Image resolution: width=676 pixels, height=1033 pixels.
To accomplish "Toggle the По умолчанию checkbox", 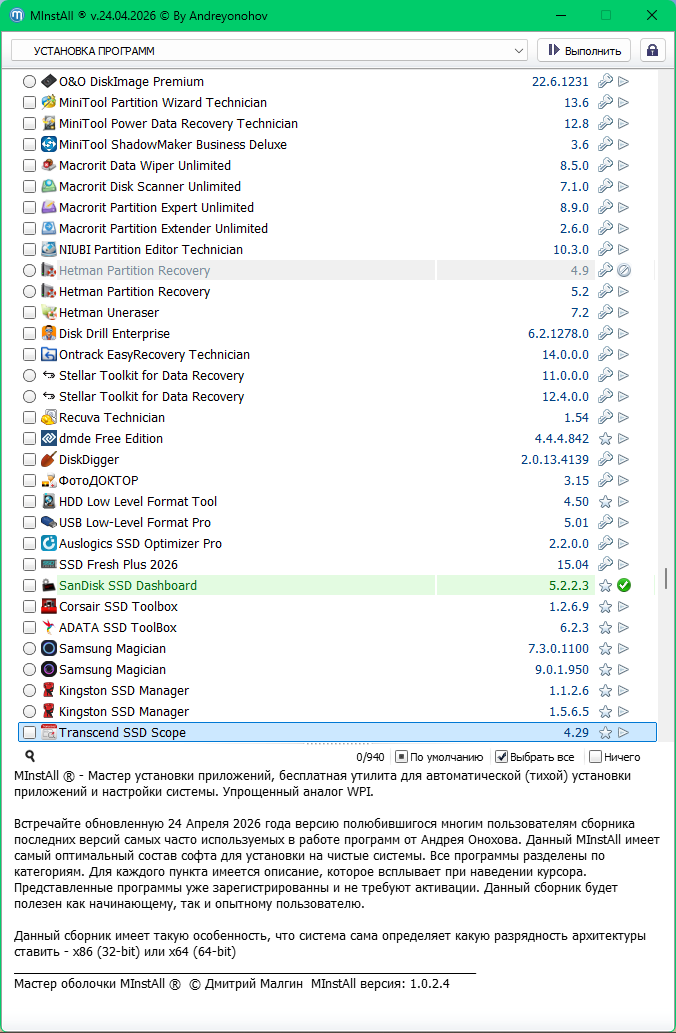I will click(x=401, y=757).
